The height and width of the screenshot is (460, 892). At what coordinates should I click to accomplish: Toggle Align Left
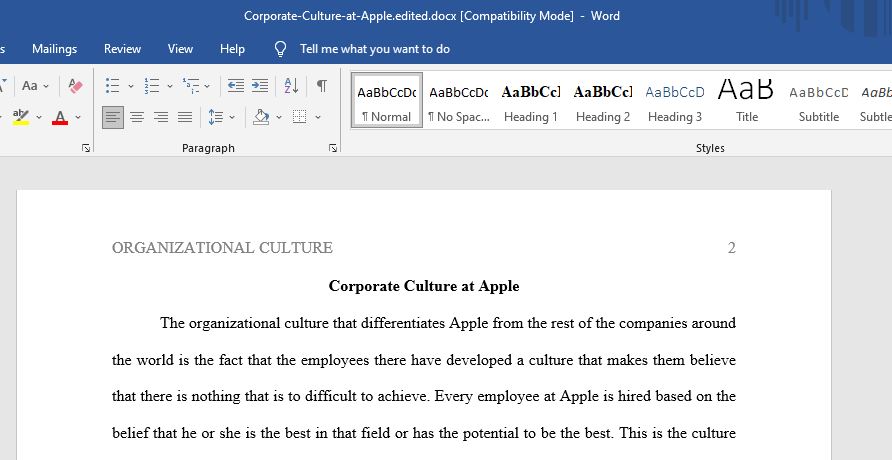(x=113, y=117)
